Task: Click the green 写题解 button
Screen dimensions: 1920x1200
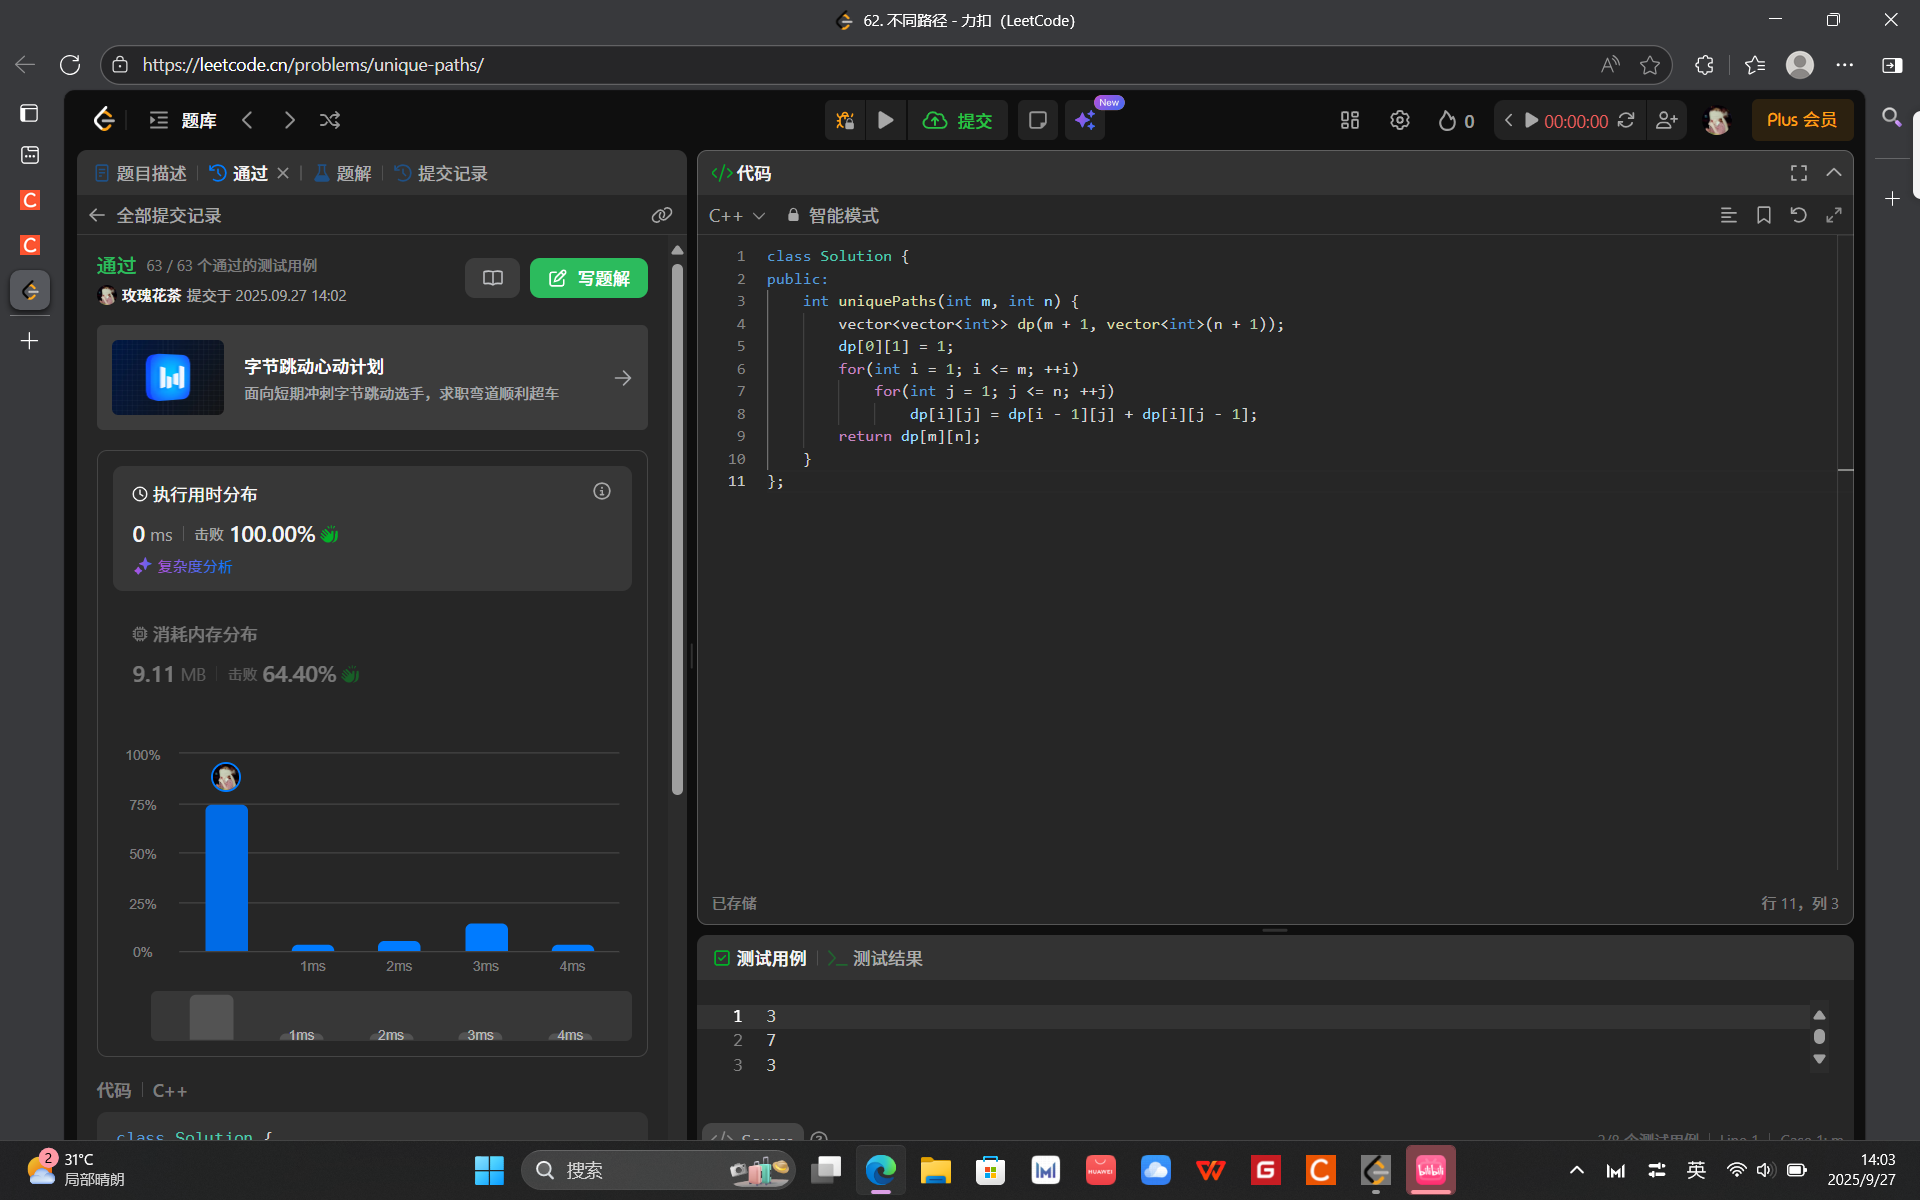Action: 588,278
